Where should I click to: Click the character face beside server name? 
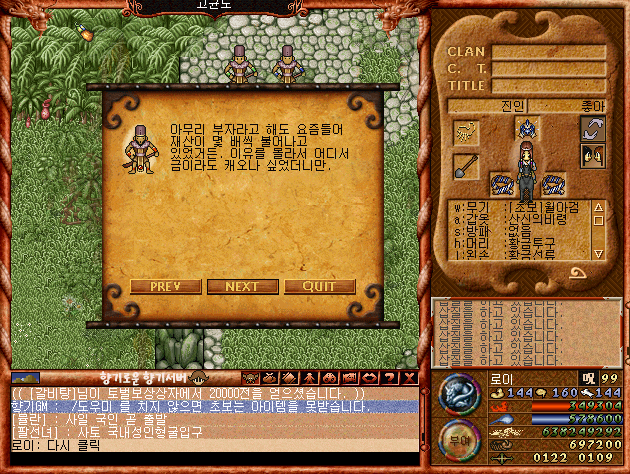coord(198,378)
